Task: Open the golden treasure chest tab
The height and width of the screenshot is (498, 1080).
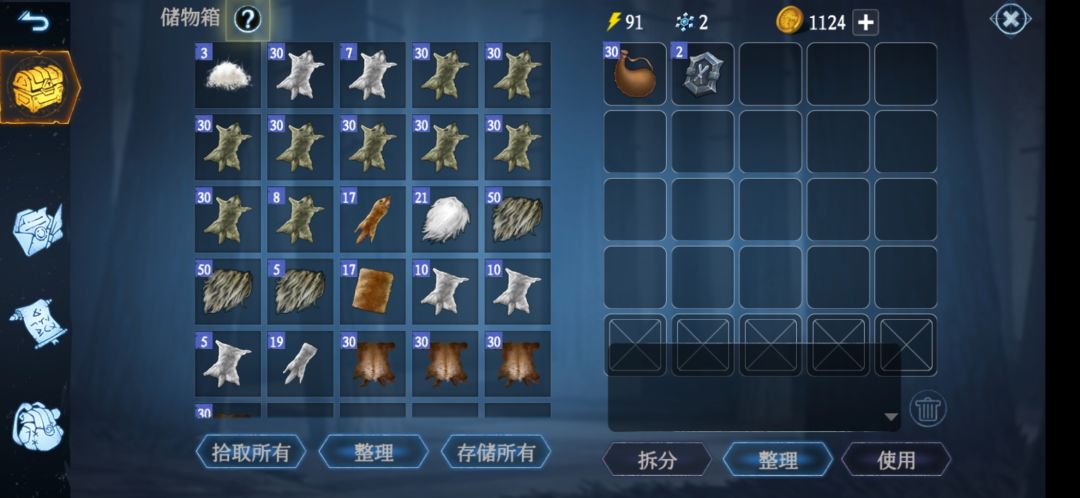Action: [x=39, y=87]
